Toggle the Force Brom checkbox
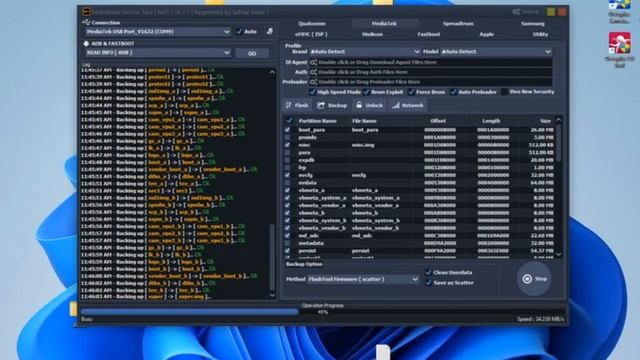 411,92
